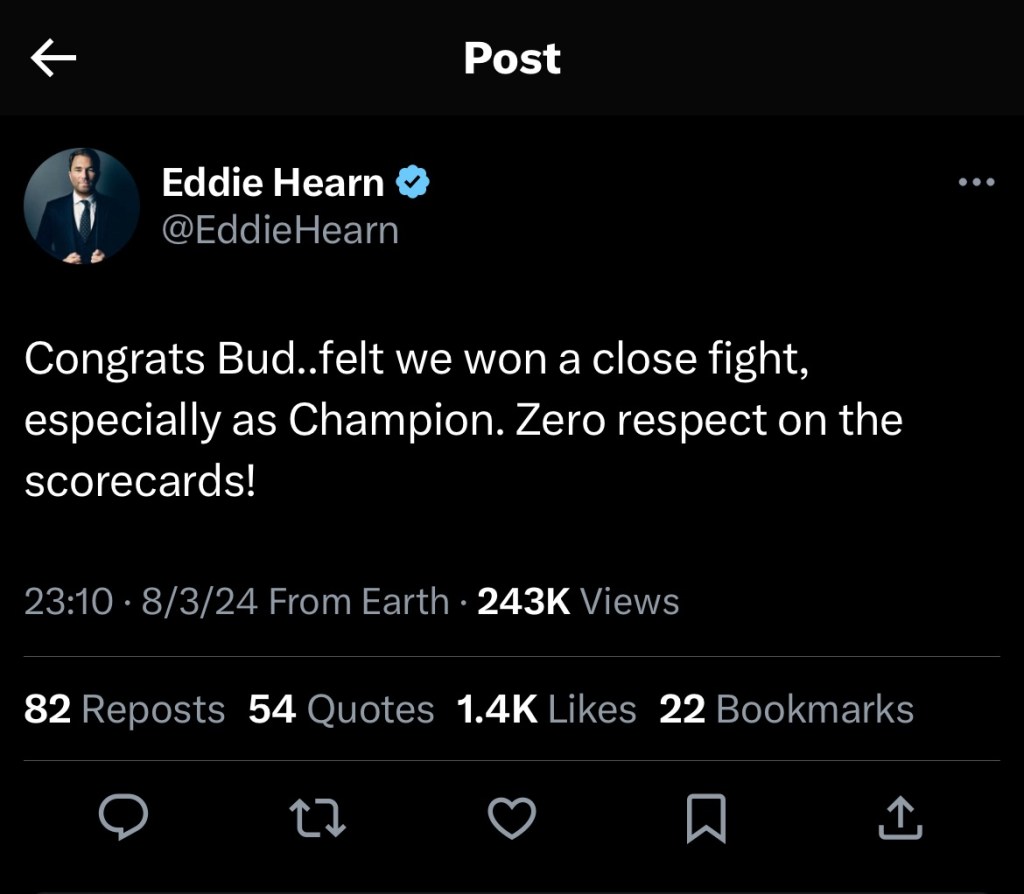The height and width of the screenshot is (894, 1024).
Task: Open the reply comment icon
Action: [124, 818]
